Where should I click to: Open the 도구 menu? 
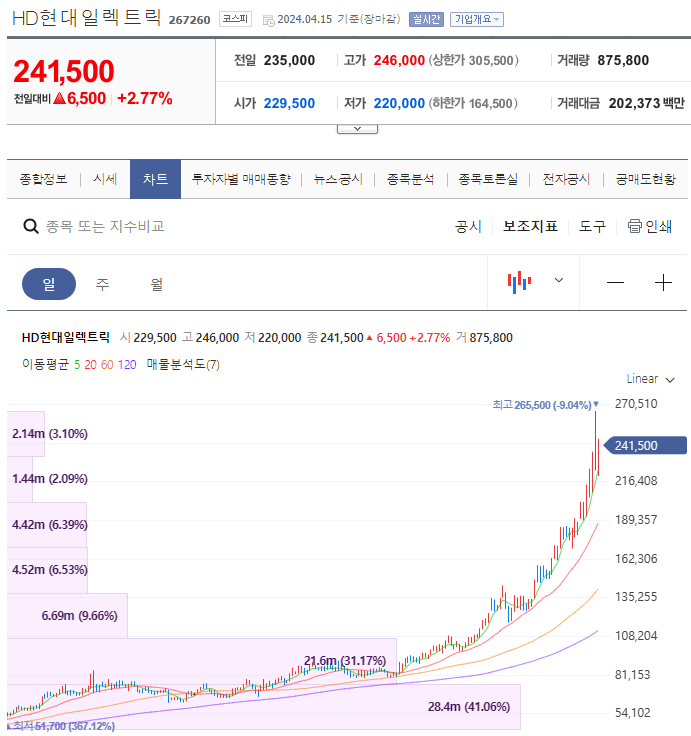click(x=592, y=227)
